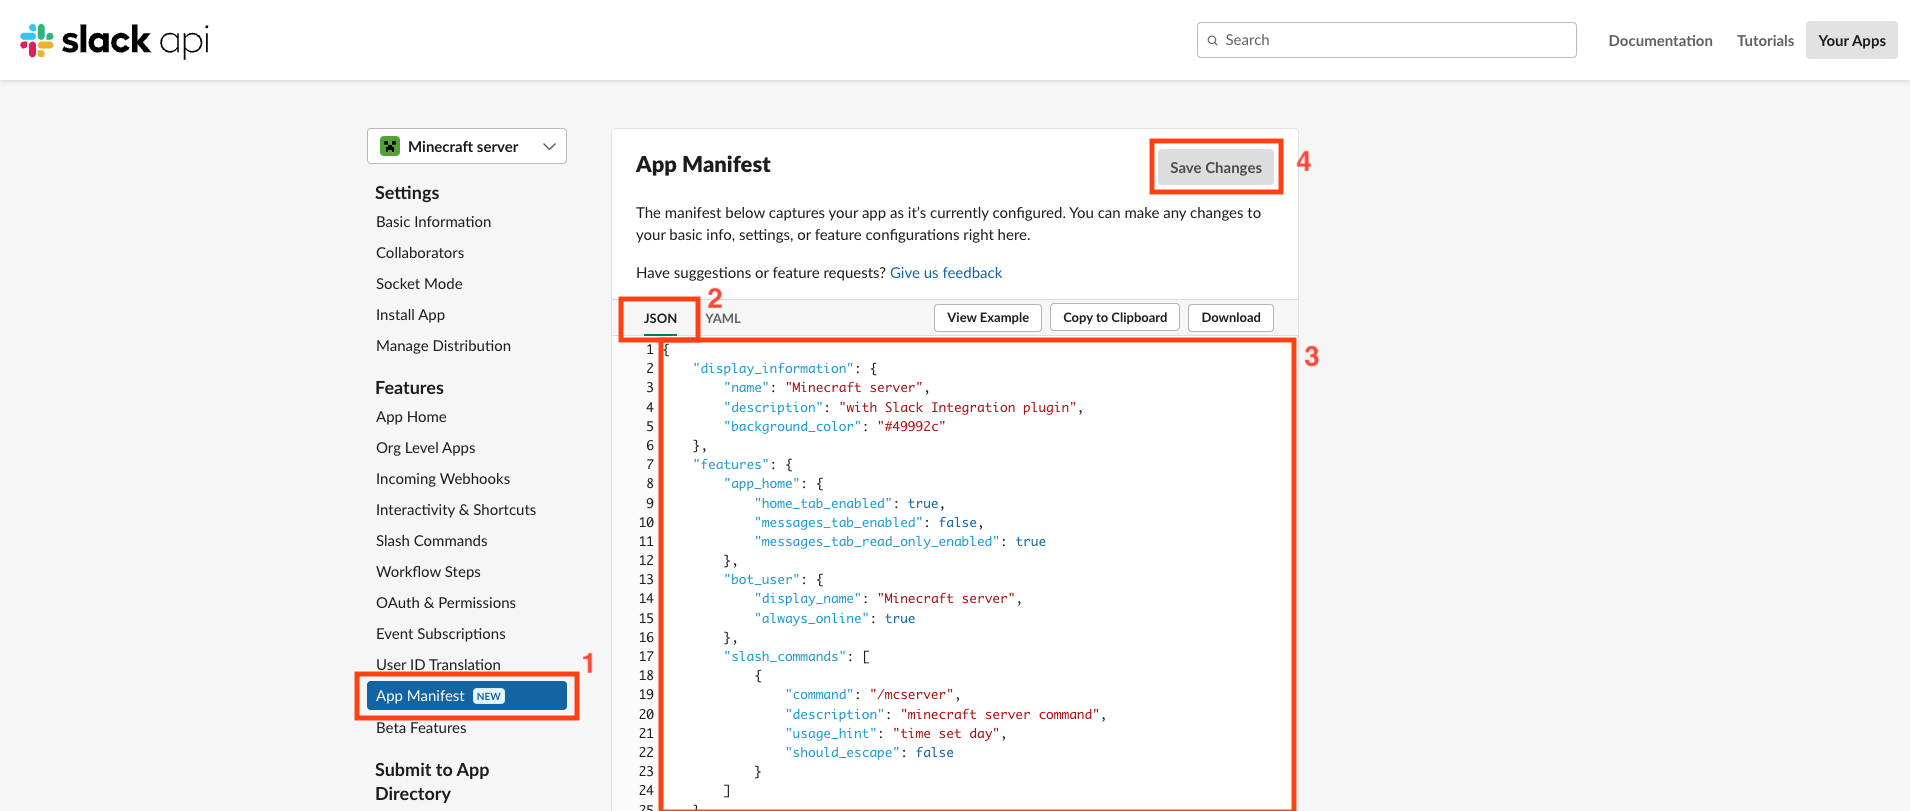Click the "with Slack Integration plugin" description value
Viewport: 1910px width, 811px height.
(958, 407)
